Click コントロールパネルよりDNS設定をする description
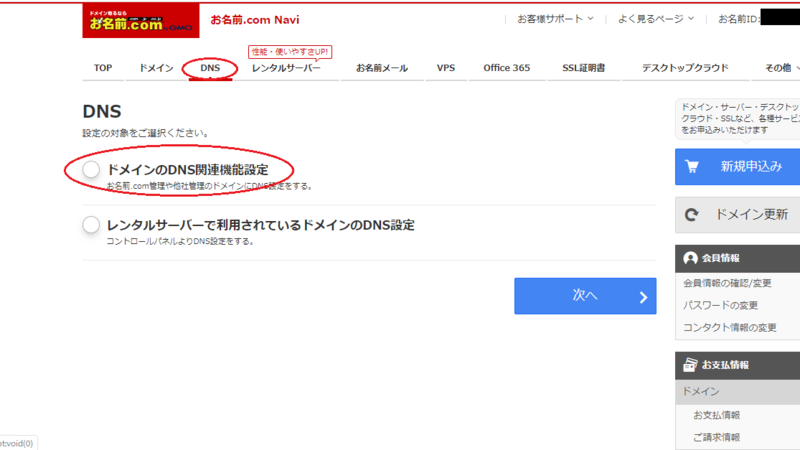 180,241
